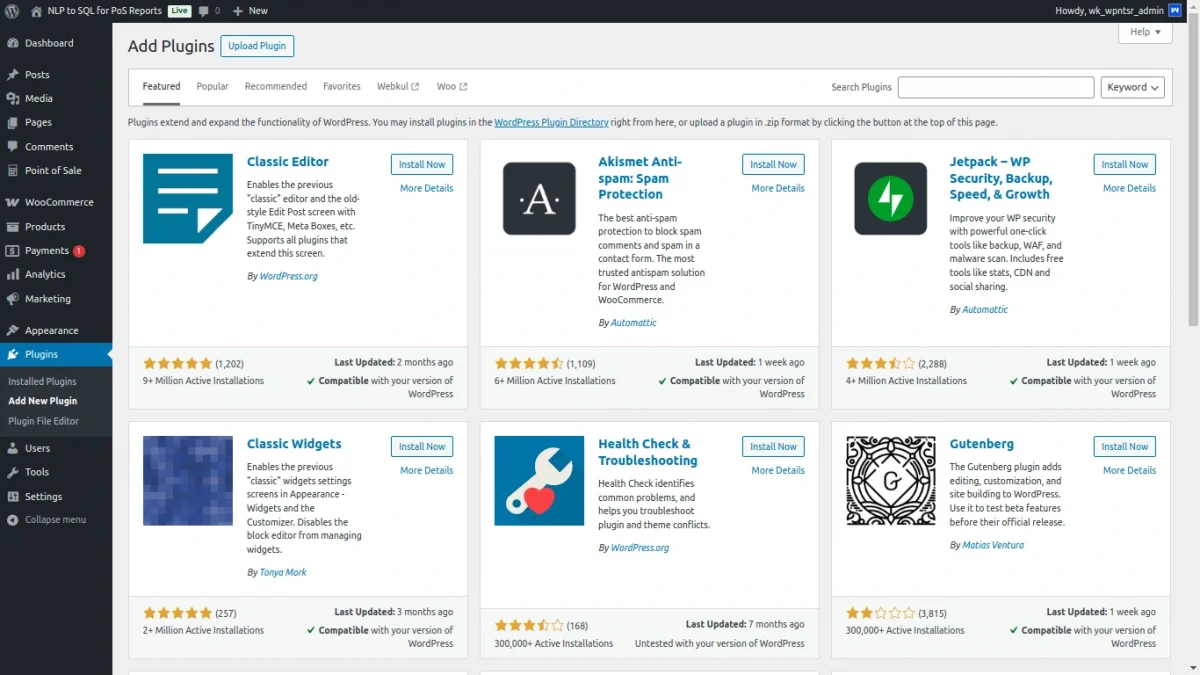Click the Akismet plugin icon
The width and height of the screenshot is (1200, 675).
point(539,199)
